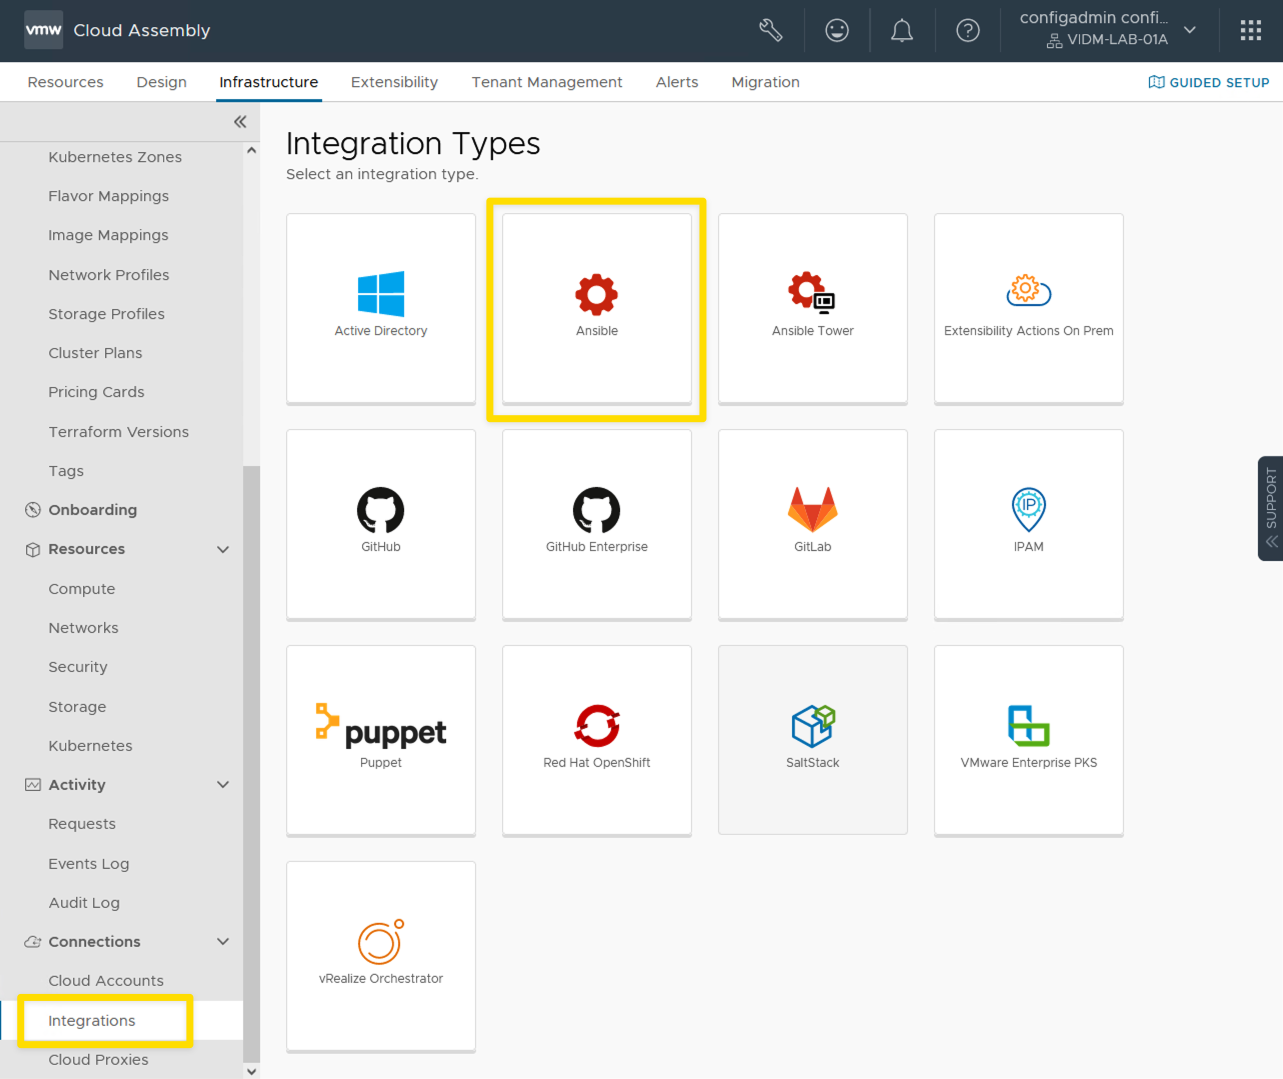The width and height of the screenshot is (1283, 1079).
Task: Select the SaltStack integration tile
Action: (x=813, y=740)
